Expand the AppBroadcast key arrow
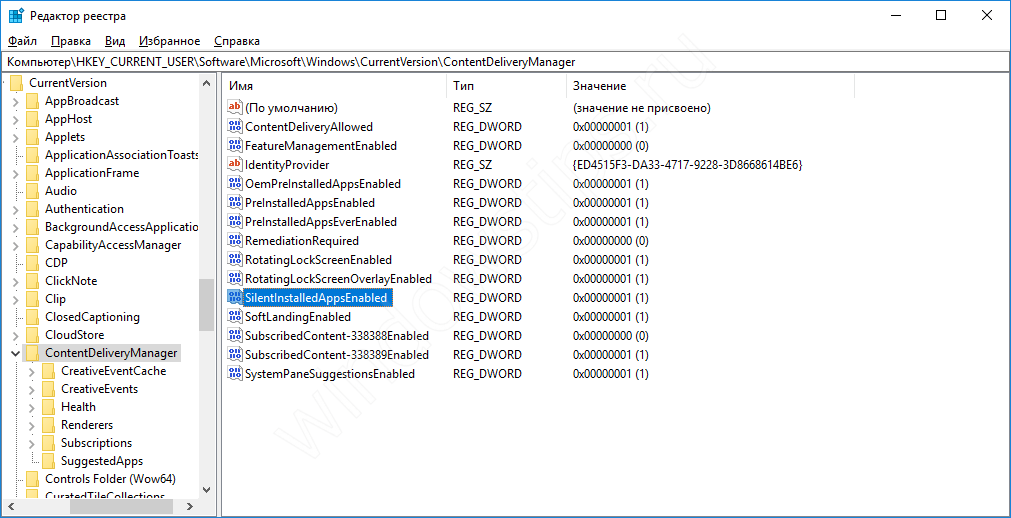This screenshot has width=1011, height=518. point(15,101)
